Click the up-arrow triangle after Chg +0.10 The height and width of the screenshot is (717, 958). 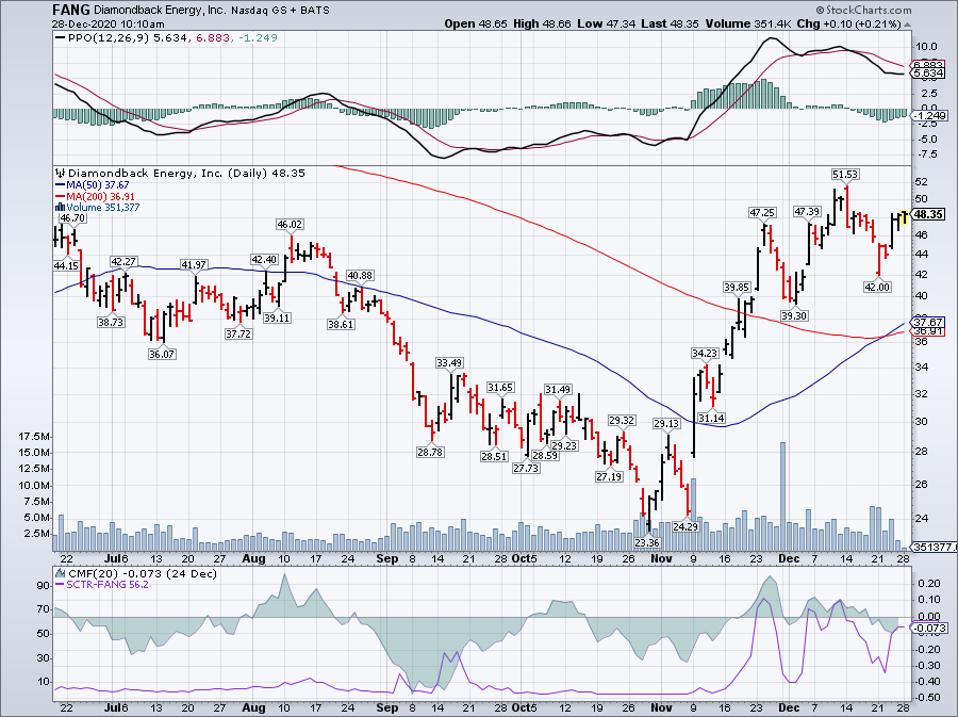(x=907, y=24)
